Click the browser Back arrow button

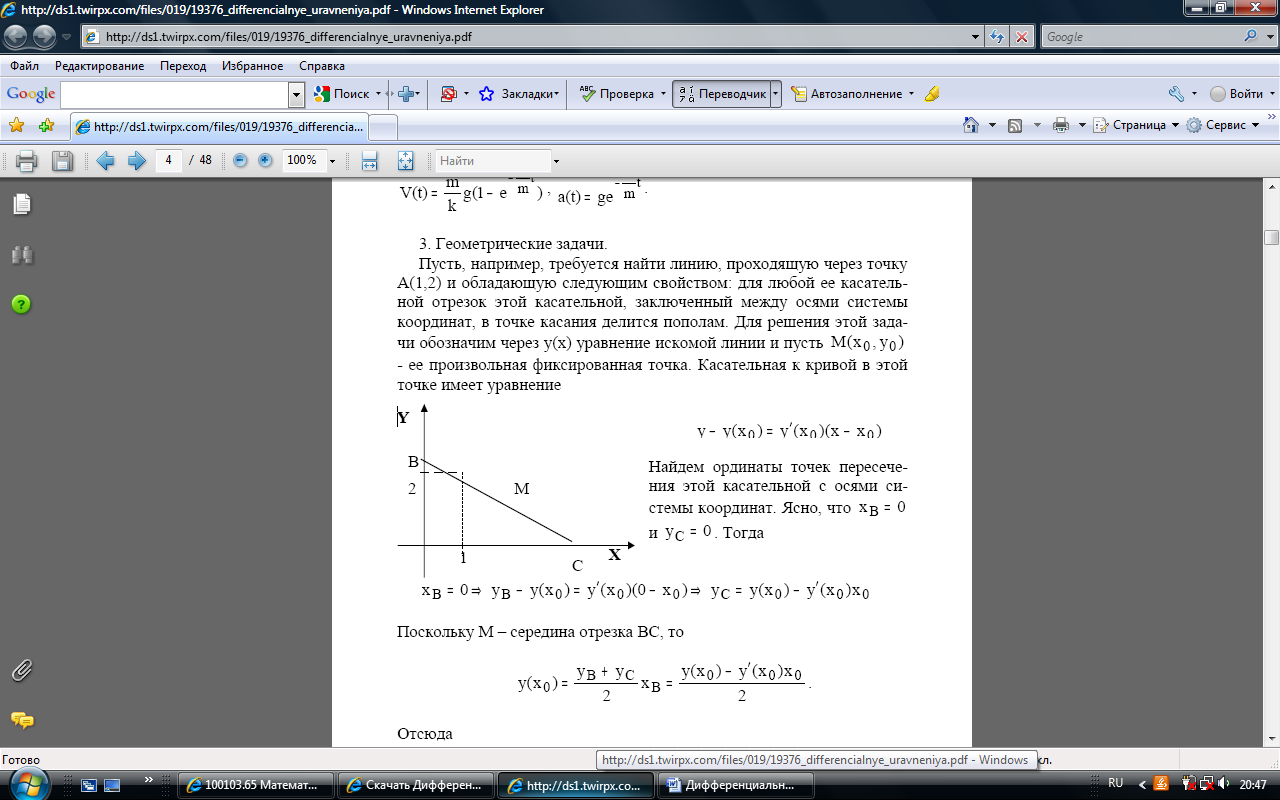[17, 37]
